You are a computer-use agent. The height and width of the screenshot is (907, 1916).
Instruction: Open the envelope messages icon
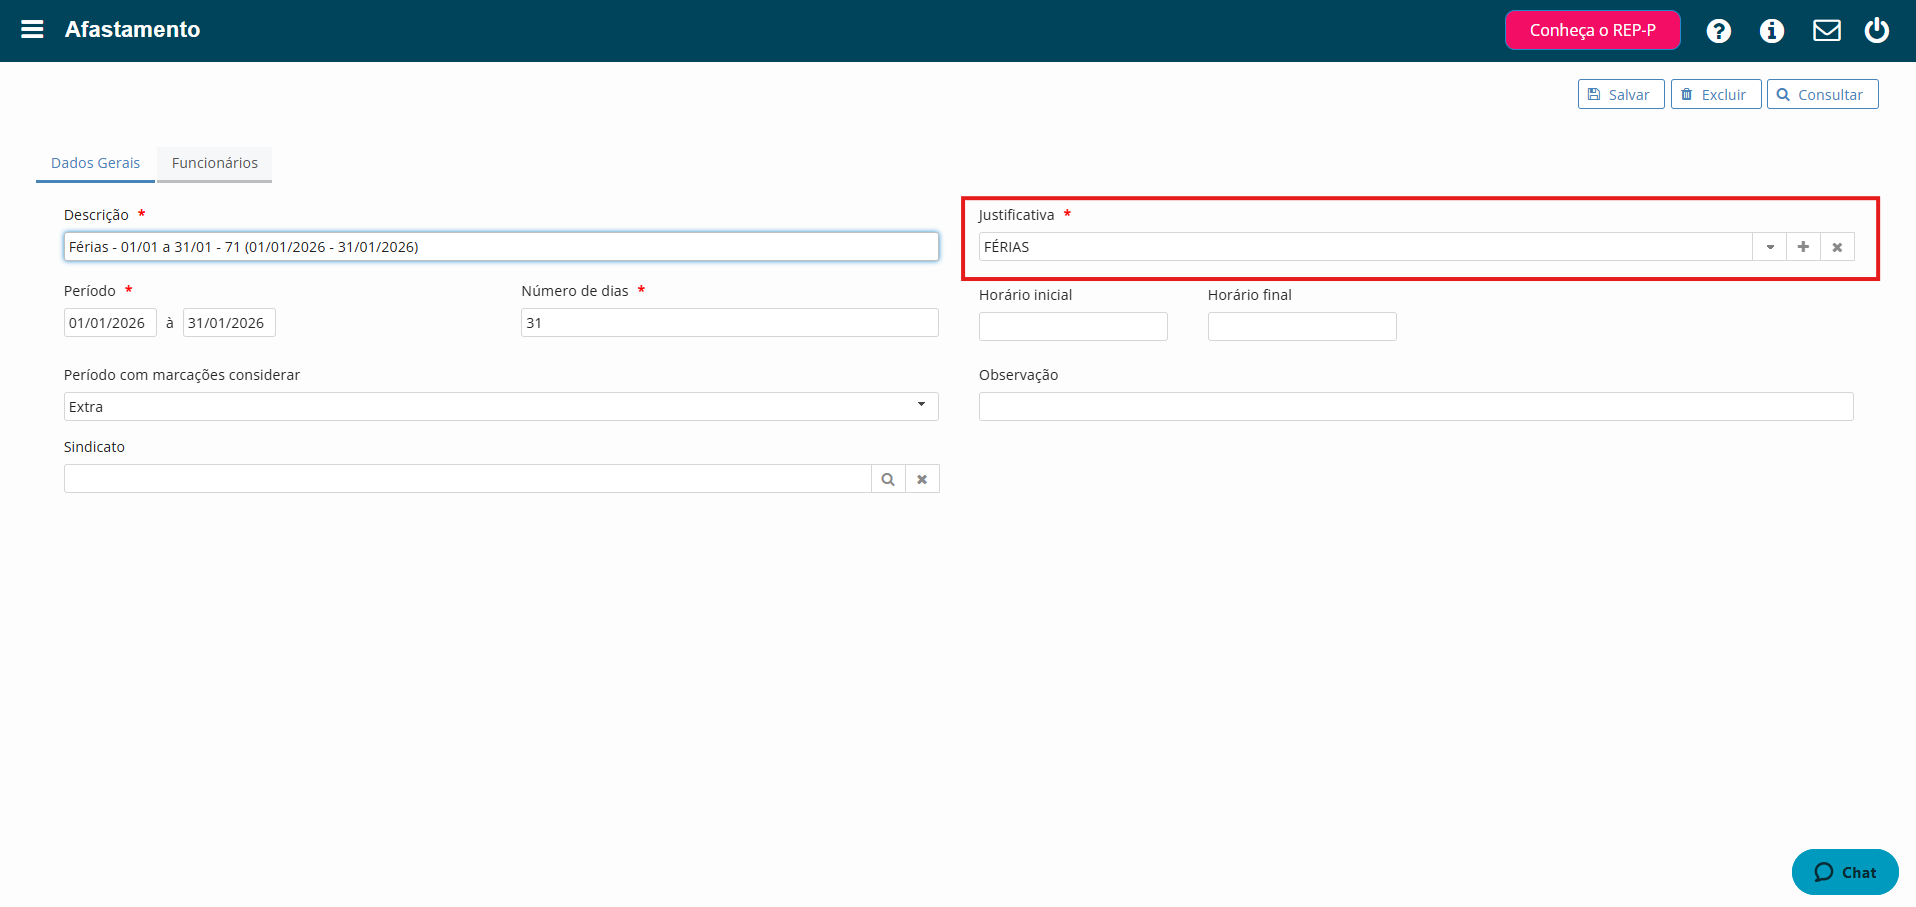pyautogui.click(x=1826, y=31)
